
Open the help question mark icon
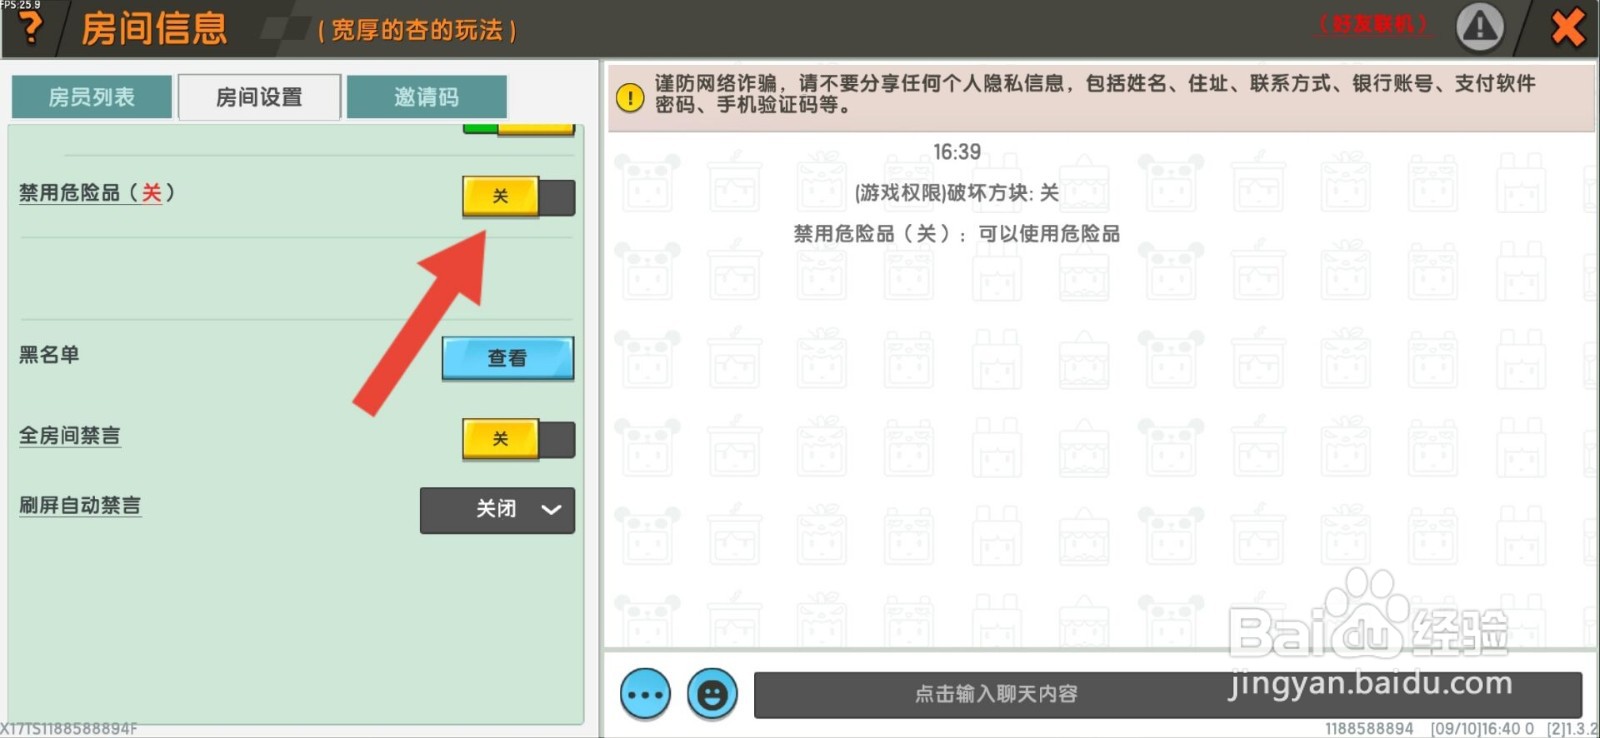point(31,27)
